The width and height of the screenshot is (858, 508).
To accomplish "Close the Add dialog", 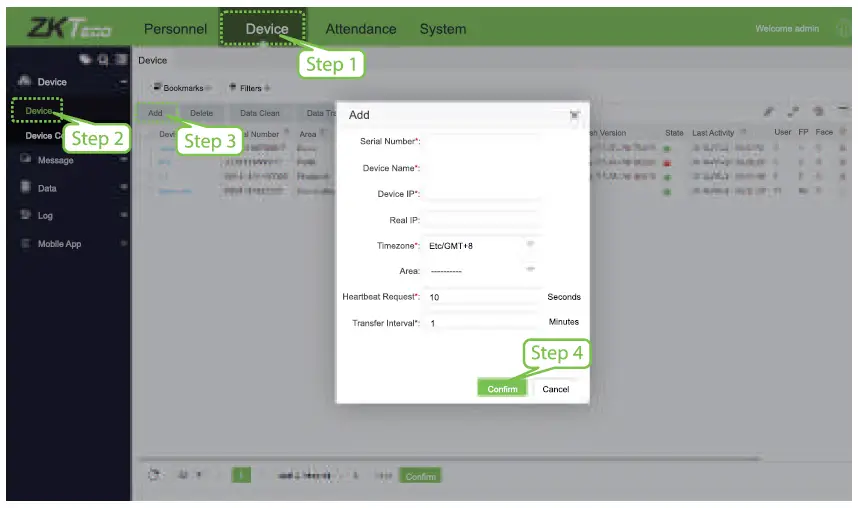I will tap(575, 115).
